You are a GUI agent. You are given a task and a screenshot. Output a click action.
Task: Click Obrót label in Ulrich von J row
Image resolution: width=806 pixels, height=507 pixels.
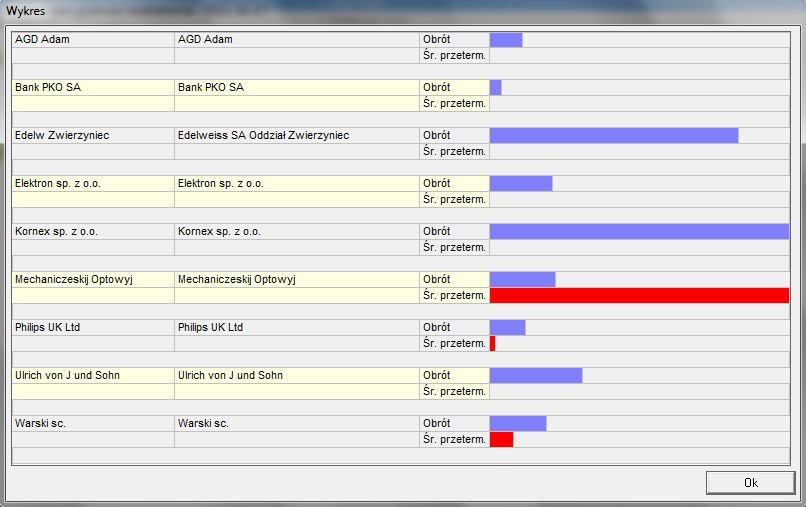pyautogui.click(x=436, y=375)
